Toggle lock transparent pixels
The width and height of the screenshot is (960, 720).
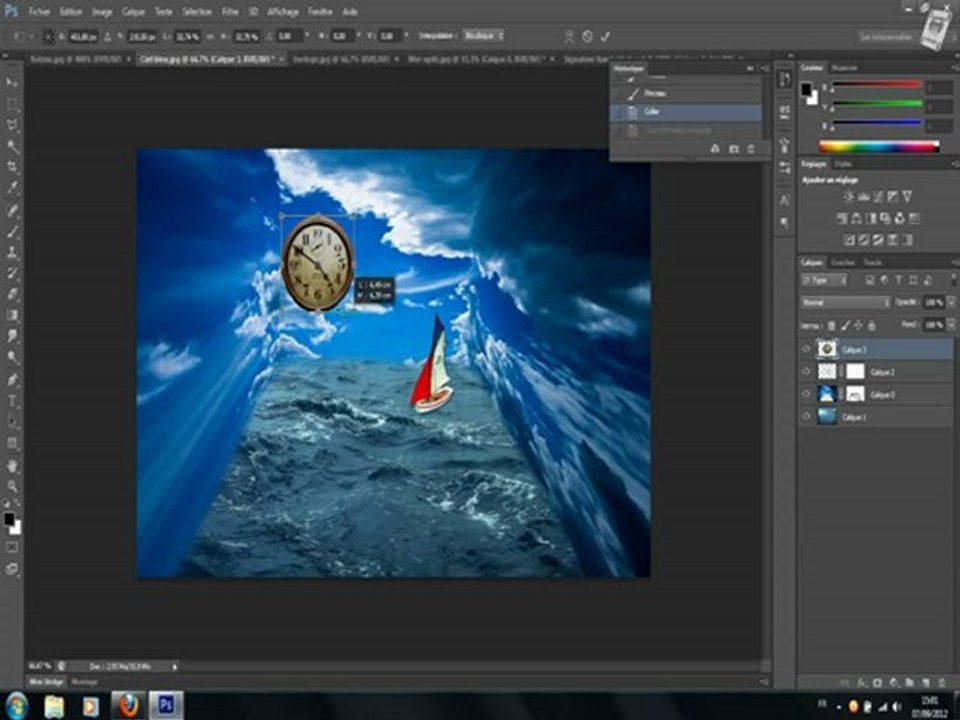coord(831,326)
